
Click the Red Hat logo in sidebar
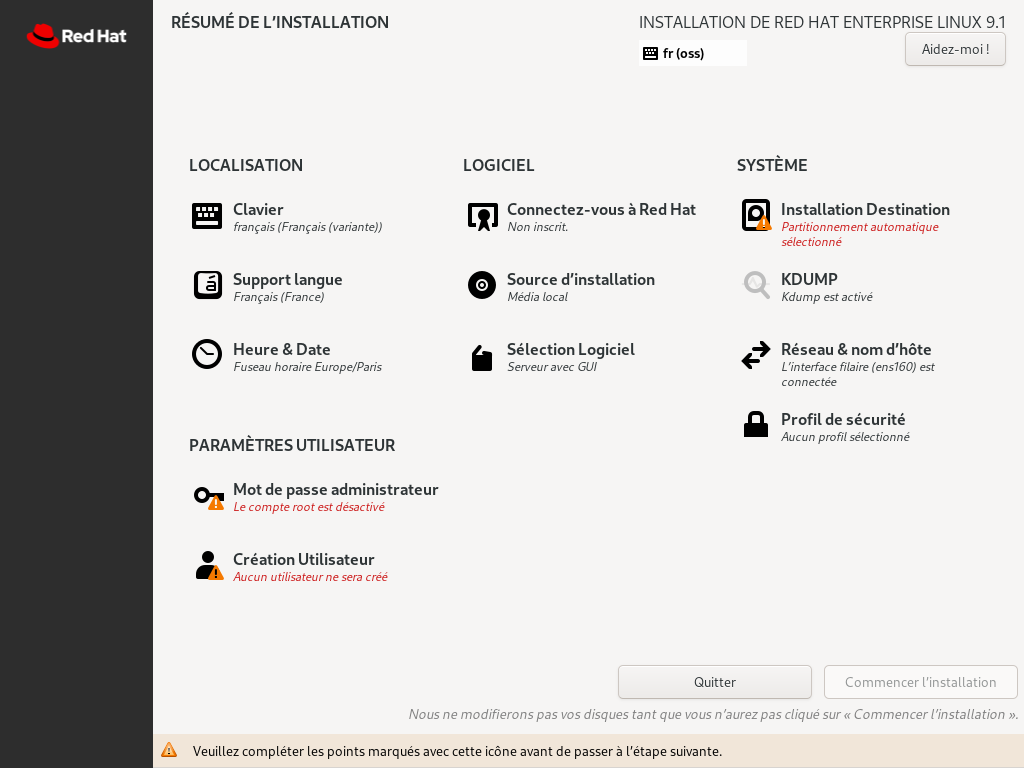[x=76, y=36]
